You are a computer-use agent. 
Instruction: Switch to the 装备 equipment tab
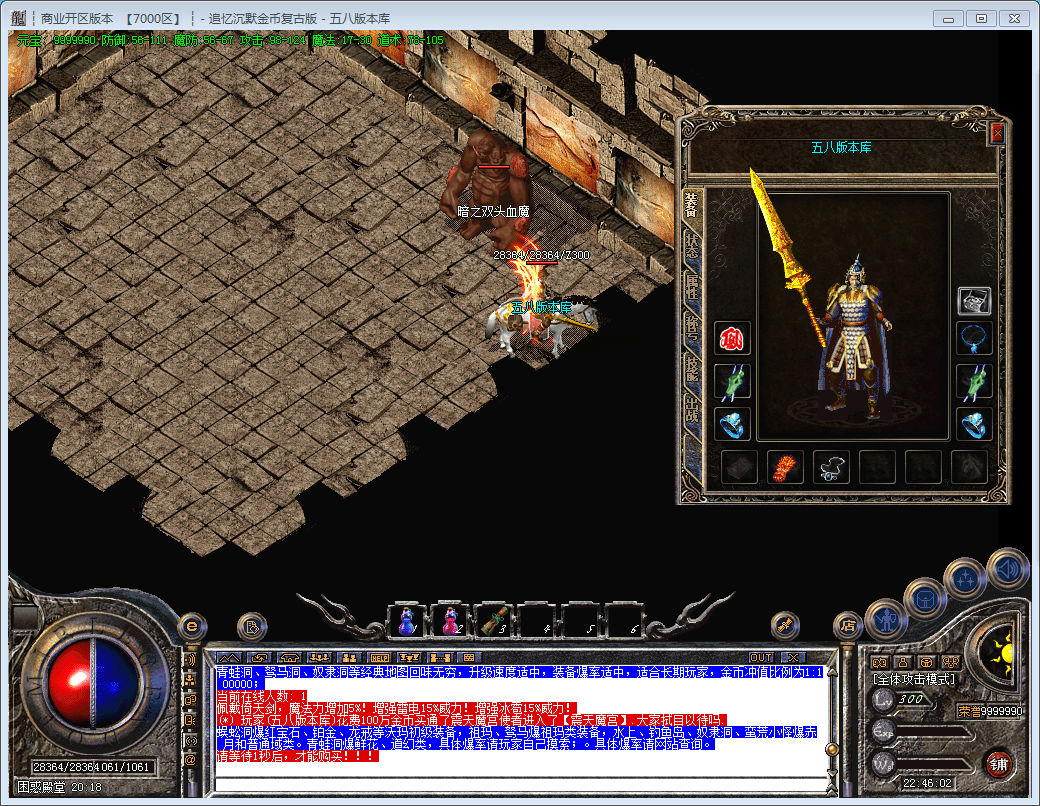pos(692,205)
